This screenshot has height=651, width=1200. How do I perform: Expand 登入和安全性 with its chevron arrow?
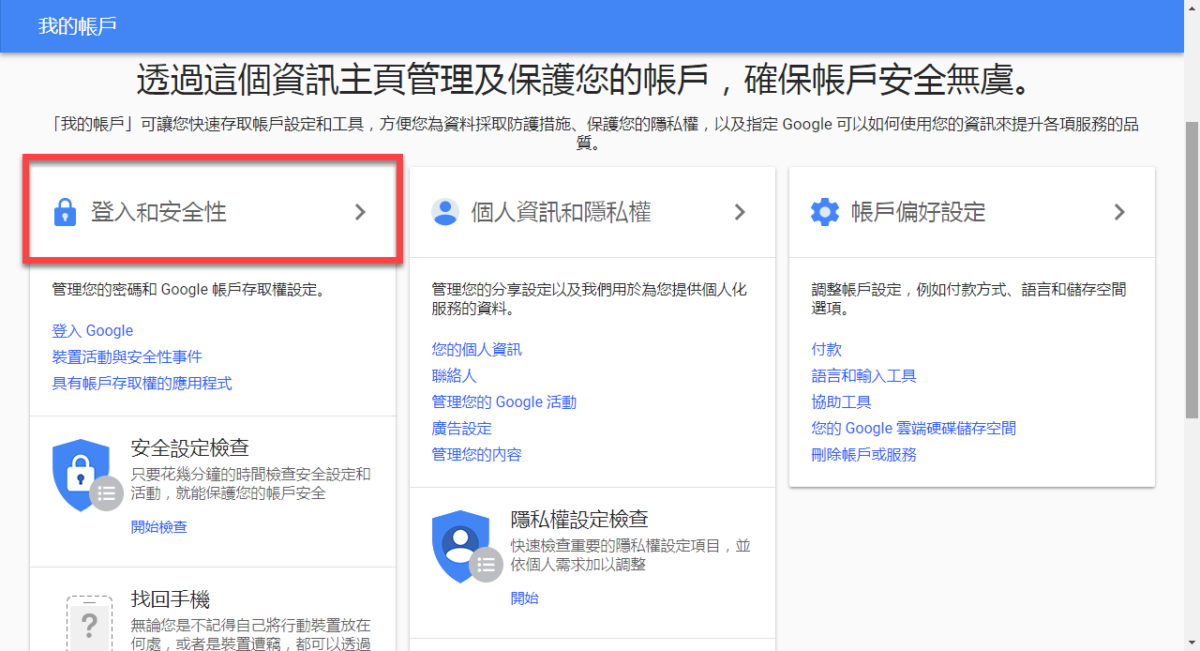pos(361,212)
